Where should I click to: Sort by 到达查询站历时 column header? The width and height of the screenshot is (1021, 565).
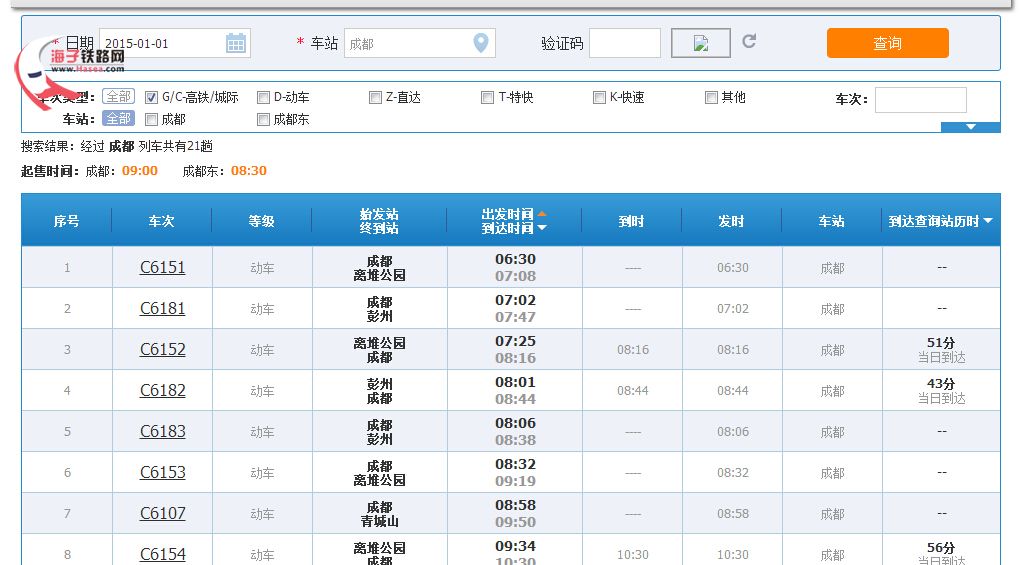click(x=940, y=221)
